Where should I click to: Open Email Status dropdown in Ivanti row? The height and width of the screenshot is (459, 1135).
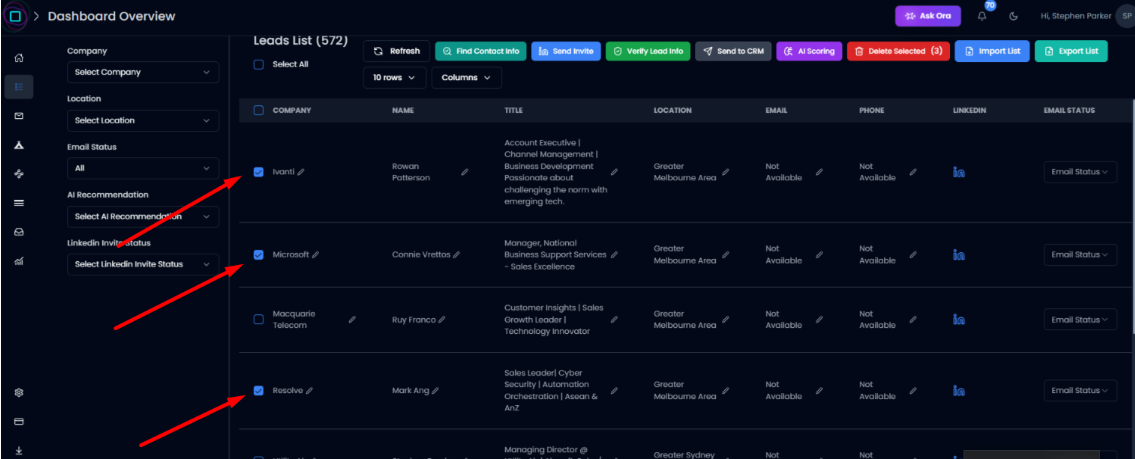1080,172
